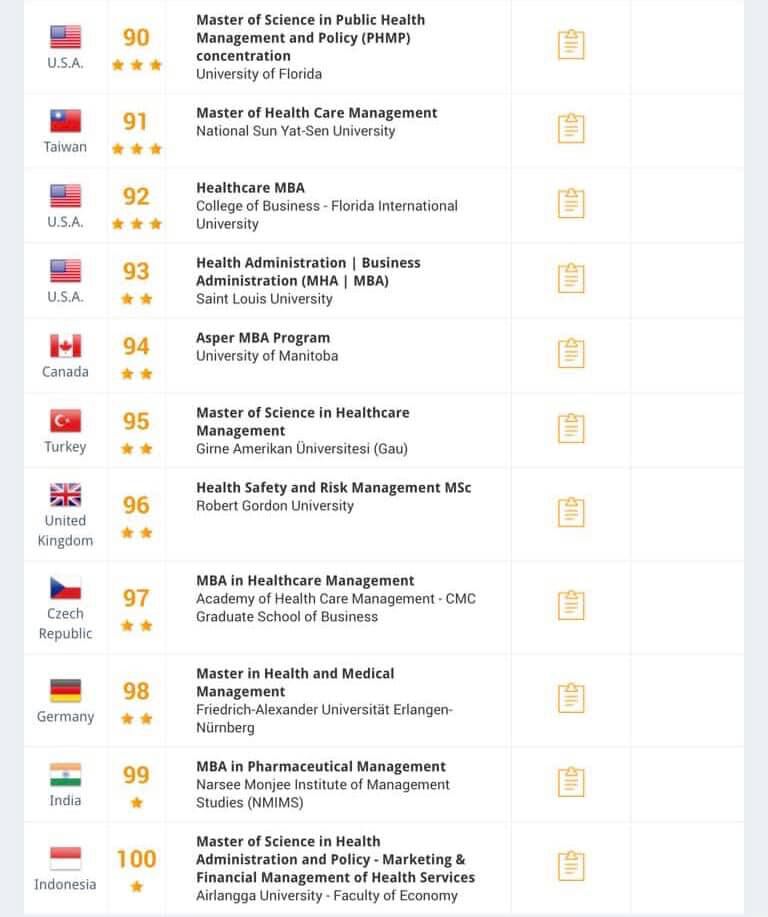Click the three-star rating under rank 92
Image resolution: width=768 pixels, height=917 pixels.
136,224
